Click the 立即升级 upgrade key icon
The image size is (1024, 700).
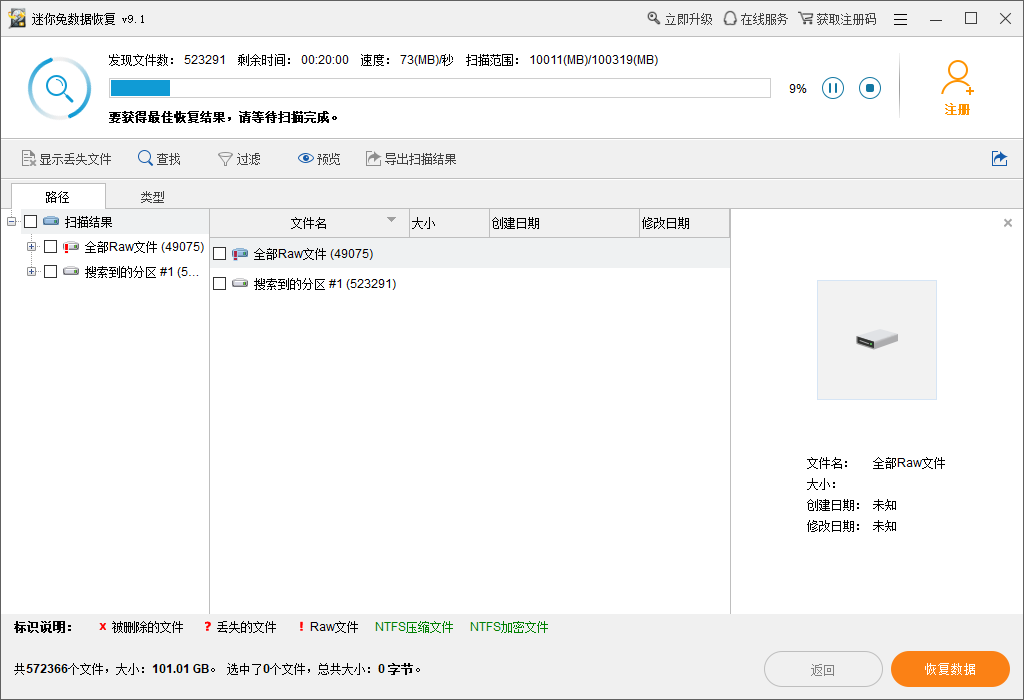coord(680,19)
